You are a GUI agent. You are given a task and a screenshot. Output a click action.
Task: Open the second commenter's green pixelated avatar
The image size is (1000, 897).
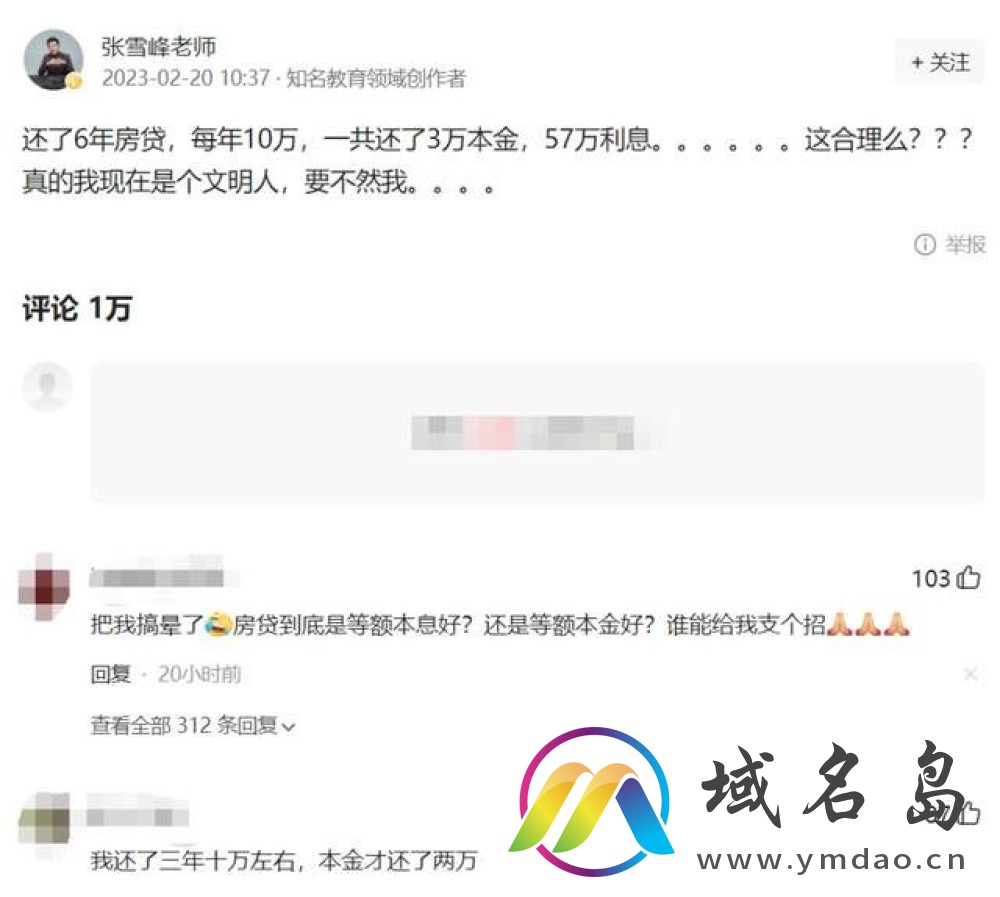(44, 818)
